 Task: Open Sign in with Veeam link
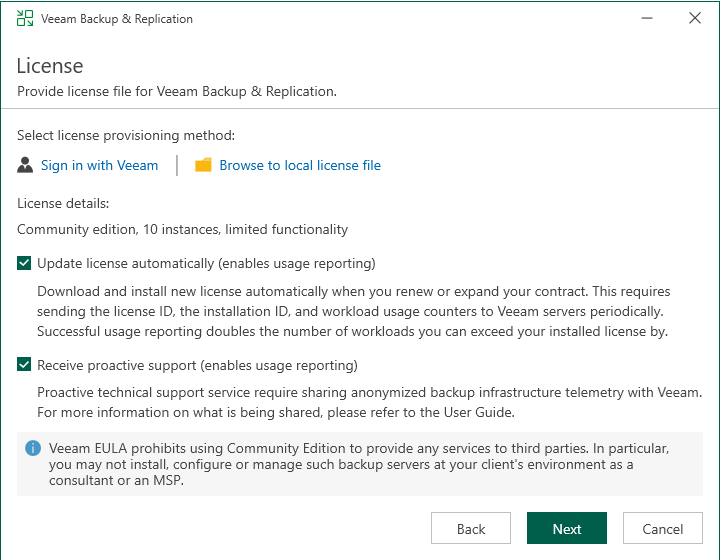pyautogui.click(x=99, y=165)
